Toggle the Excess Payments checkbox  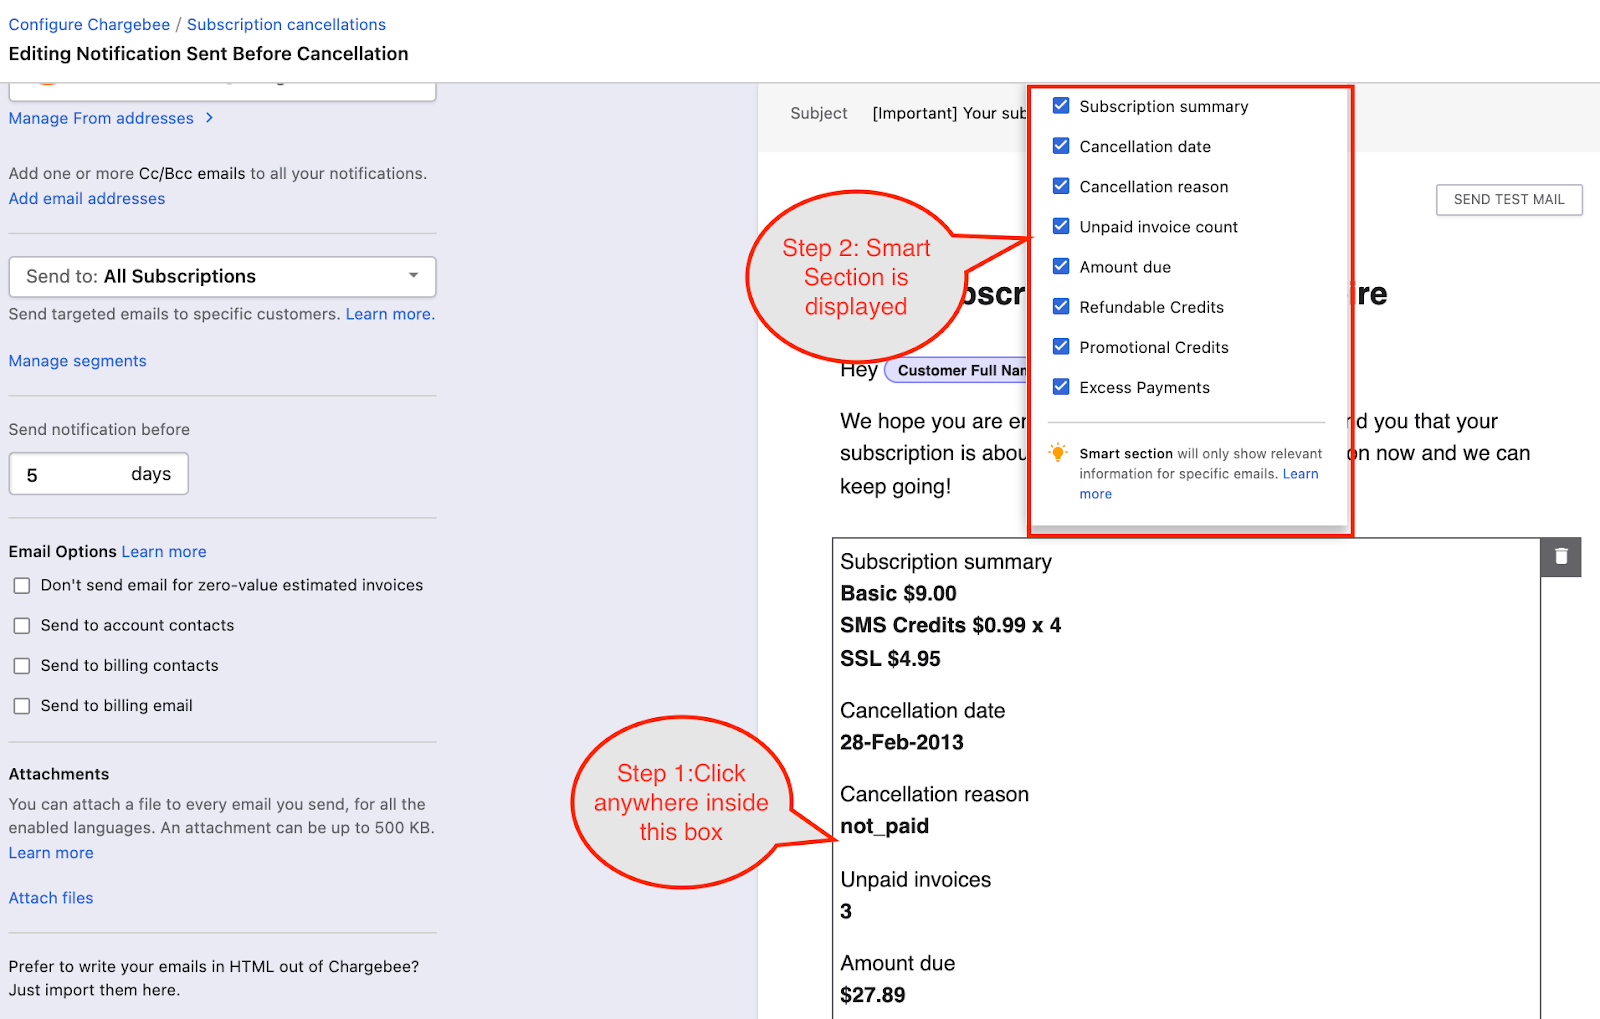1061,387
